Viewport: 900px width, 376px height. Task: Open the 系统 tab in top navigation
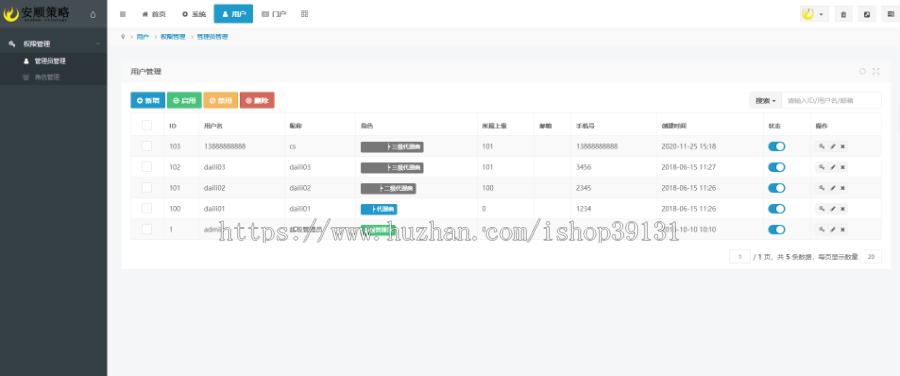pos(193,14)
